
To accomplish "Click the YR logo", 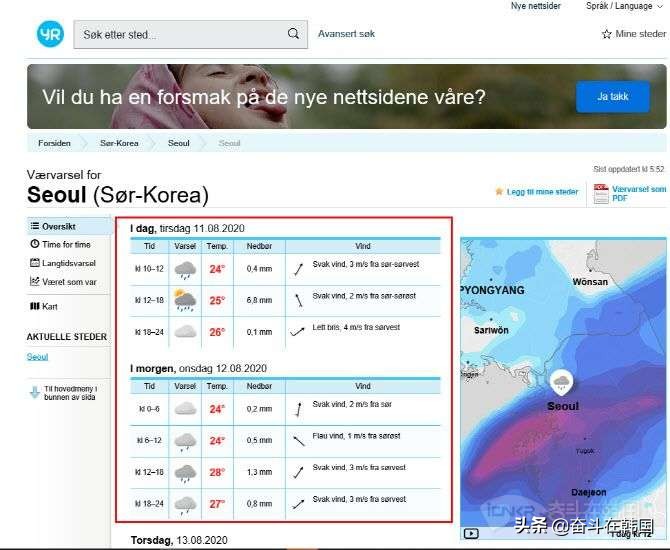I will [50, 34].
